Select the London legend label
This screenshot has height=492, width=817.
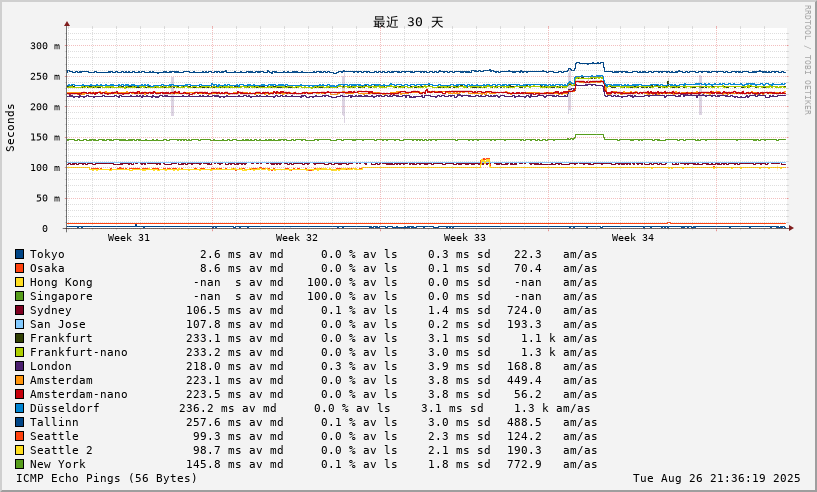51,366
